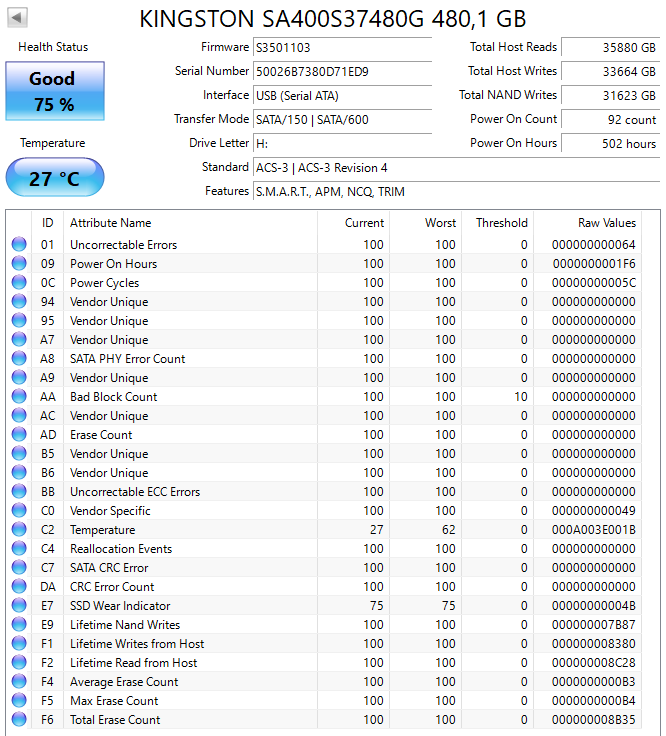666x736 pixels.
Task: Select the Serial Number field
Action: pyautogui.click(x=342, y=72)
